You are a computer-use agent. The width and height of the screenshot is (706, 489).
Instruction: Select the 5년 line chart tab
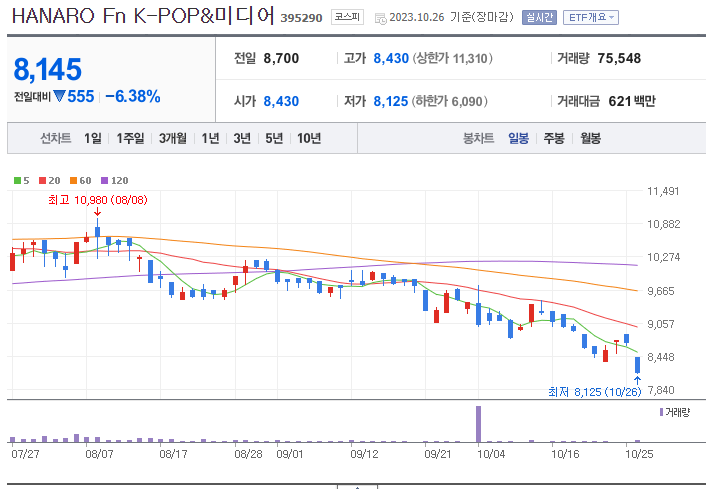tap(274, 138)
